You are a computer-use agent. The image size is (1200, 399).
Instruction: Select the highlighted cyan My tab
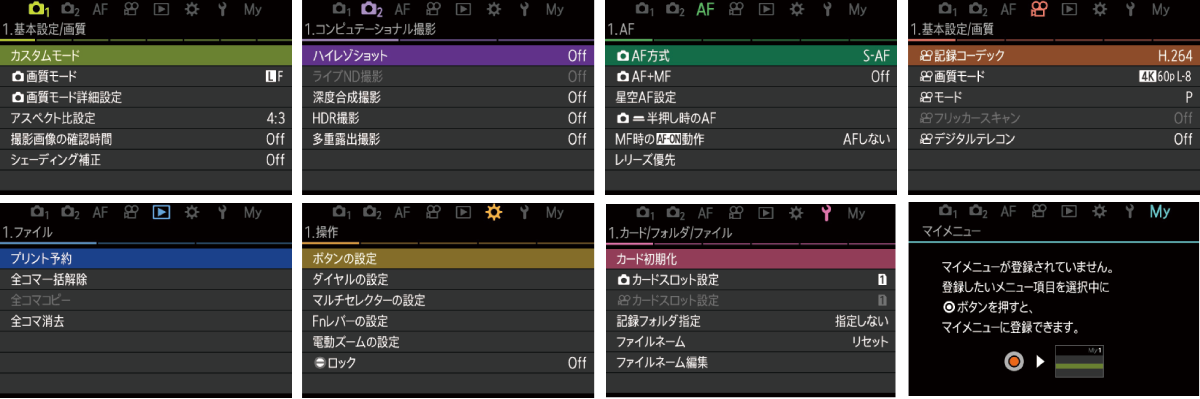coord(1160,212)
